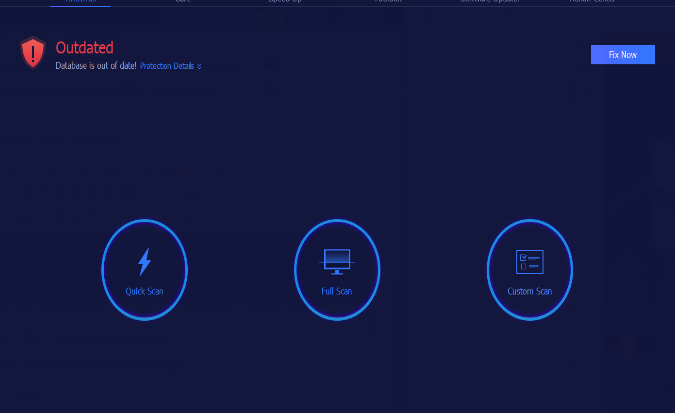
Task: Click the Custom Scan circle ring outline
Action: point(488,270)
